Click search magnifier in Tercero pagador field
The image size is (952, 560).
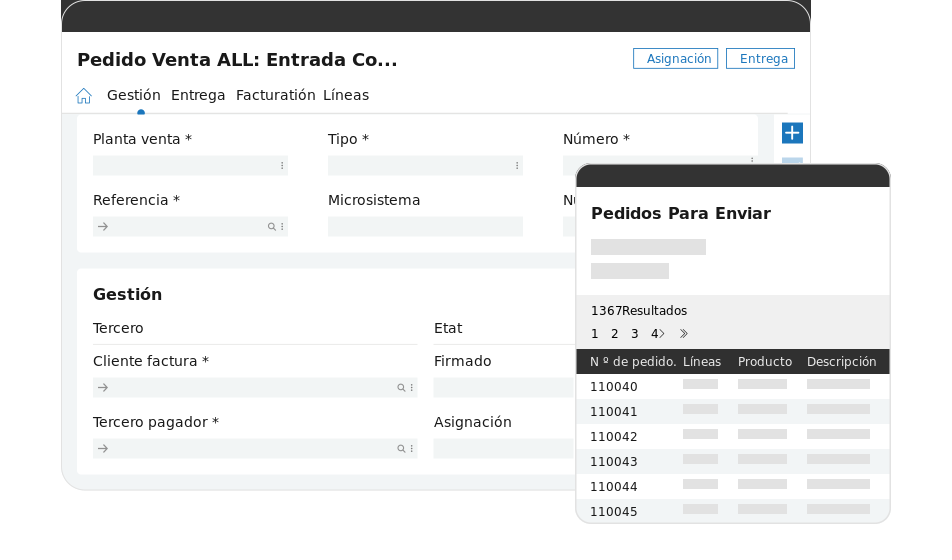click(x=401, y=449)
